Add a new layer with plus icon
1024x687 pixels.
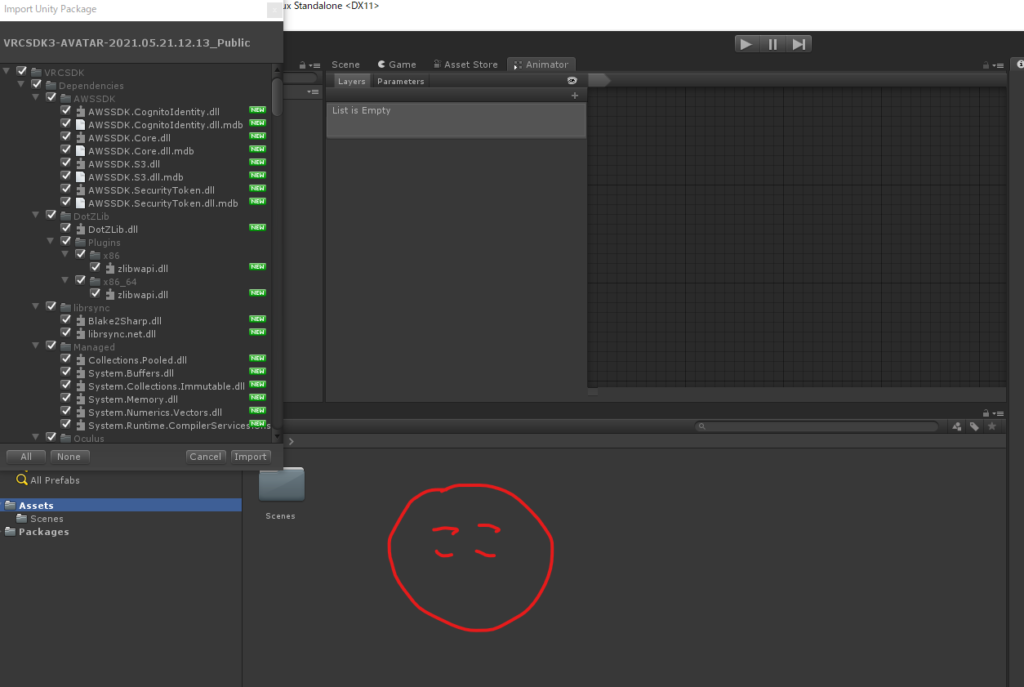pyautogui.click(x=575, y=95)
